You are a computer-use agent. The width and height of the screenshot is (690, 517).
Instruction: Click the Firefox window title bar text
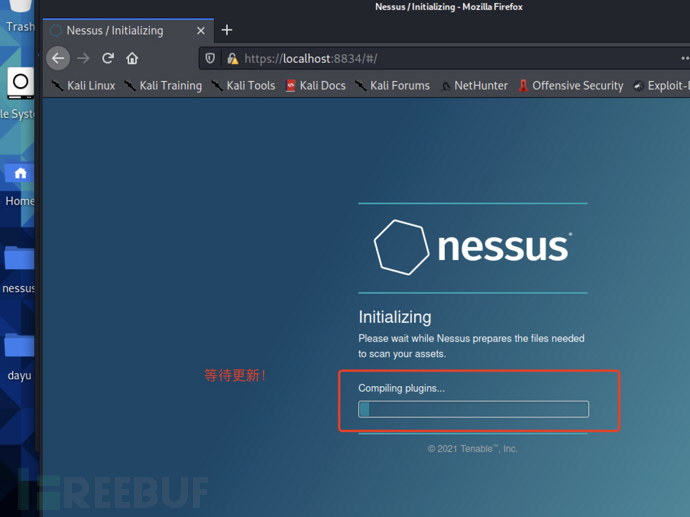tap(449, 7)
